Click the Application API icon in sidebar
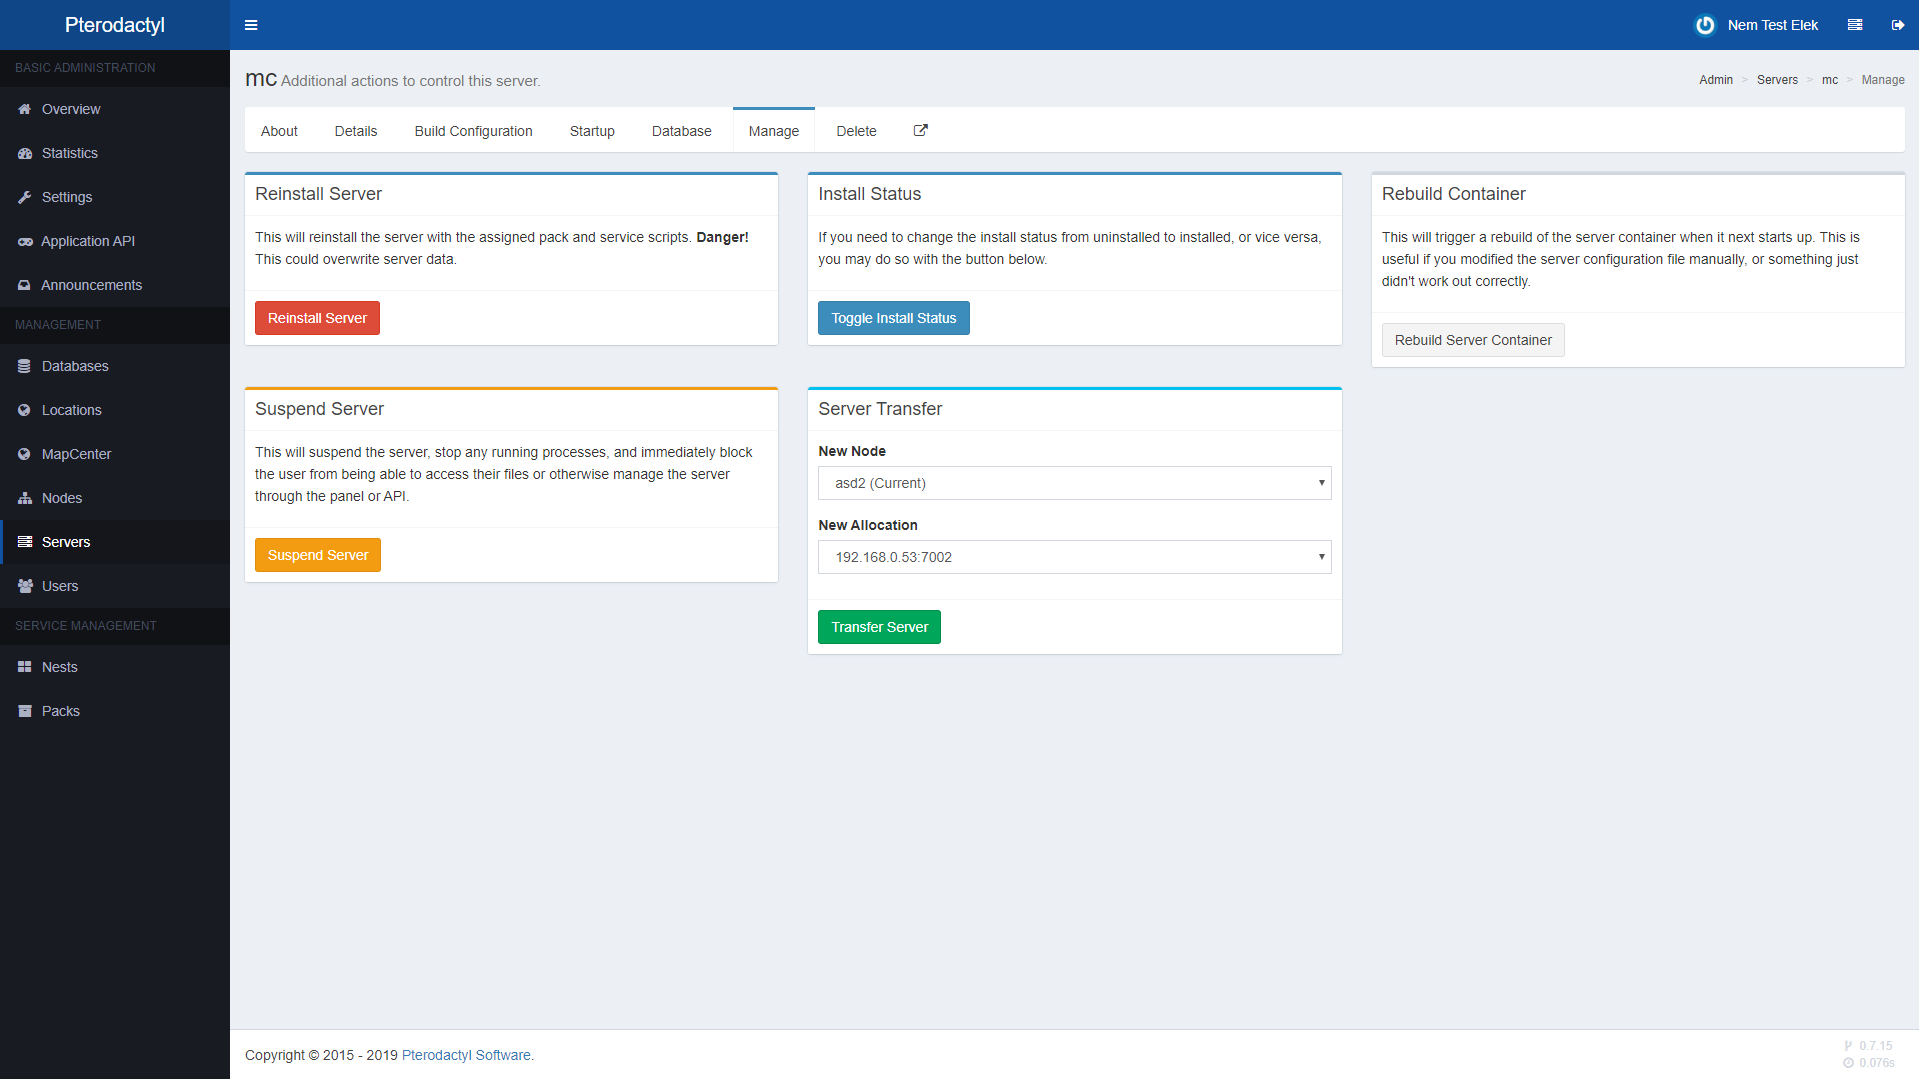This screenshot has height=1079, width=1919. click(25, 241)
